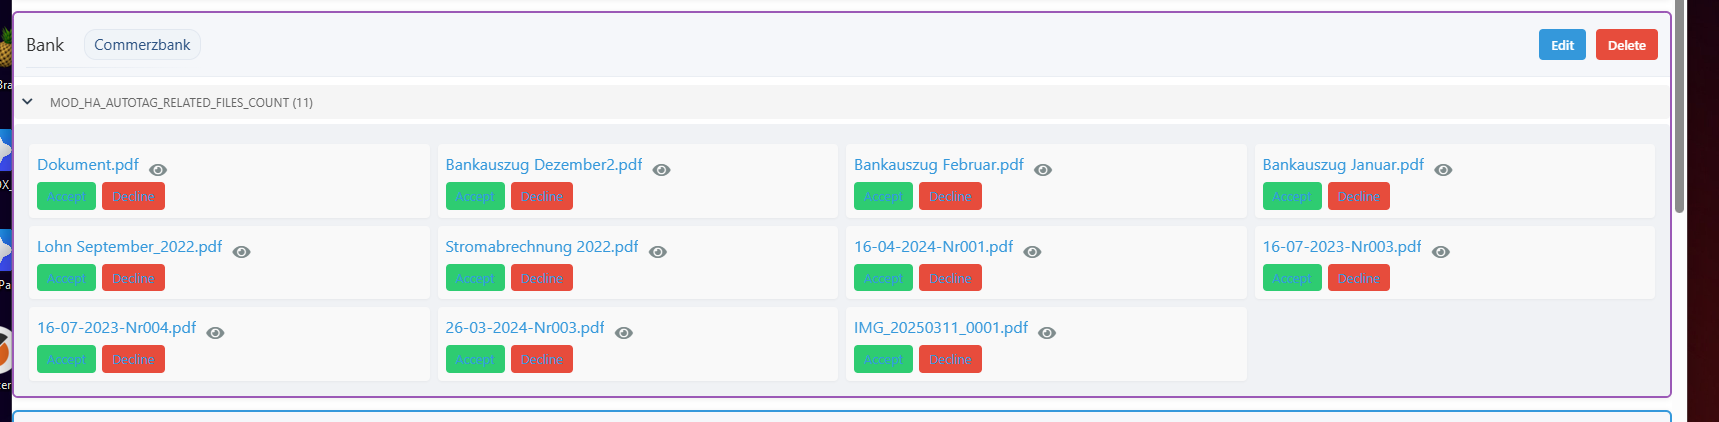Image resolution: width=1719 pixels, height=422 pixels.
Task: View Lohn September_2022.pdf with eye icon
Action: (241, 252)
